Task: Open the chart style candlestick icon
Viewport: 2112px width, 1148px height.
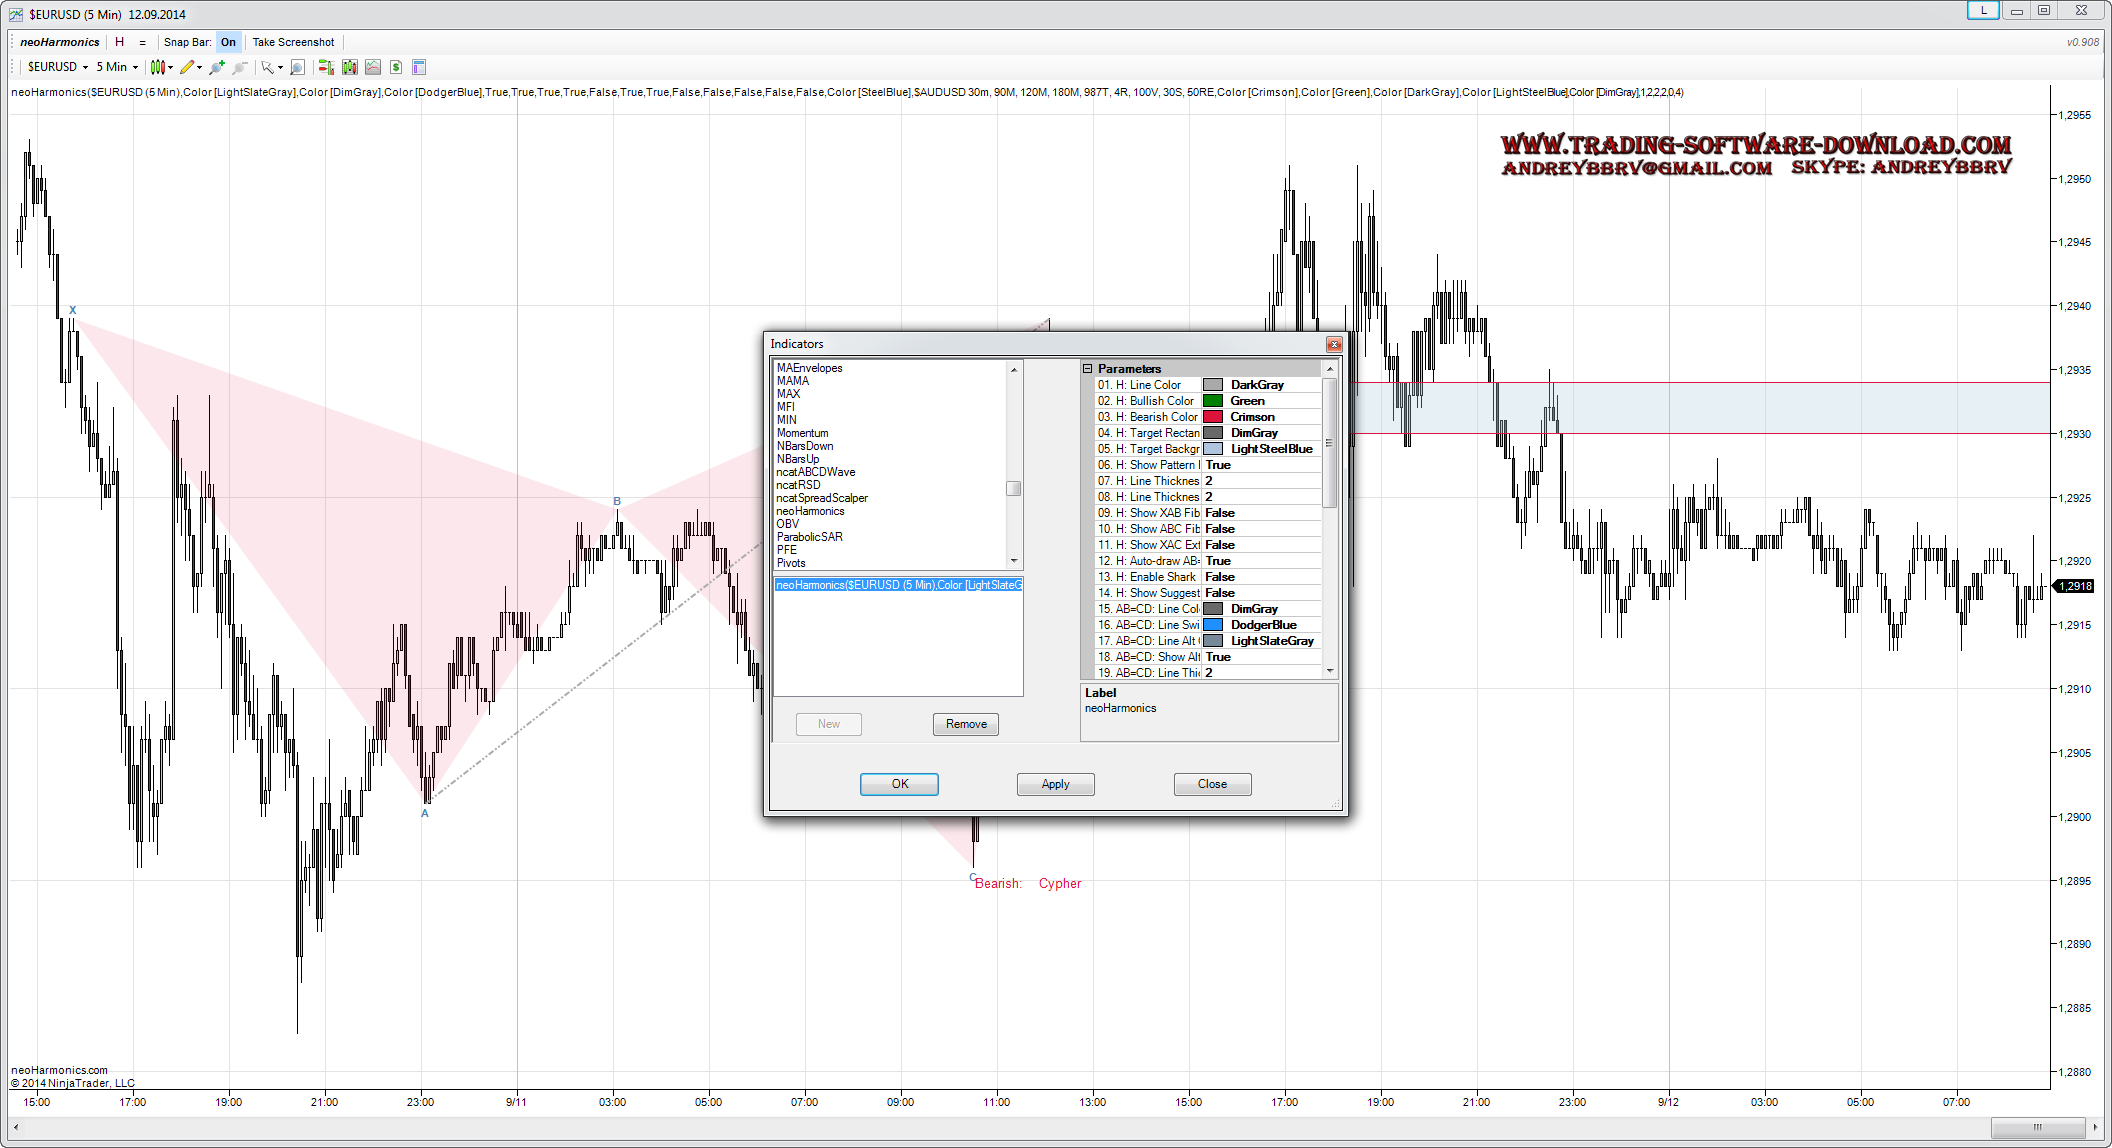Action: click(158, 67)
